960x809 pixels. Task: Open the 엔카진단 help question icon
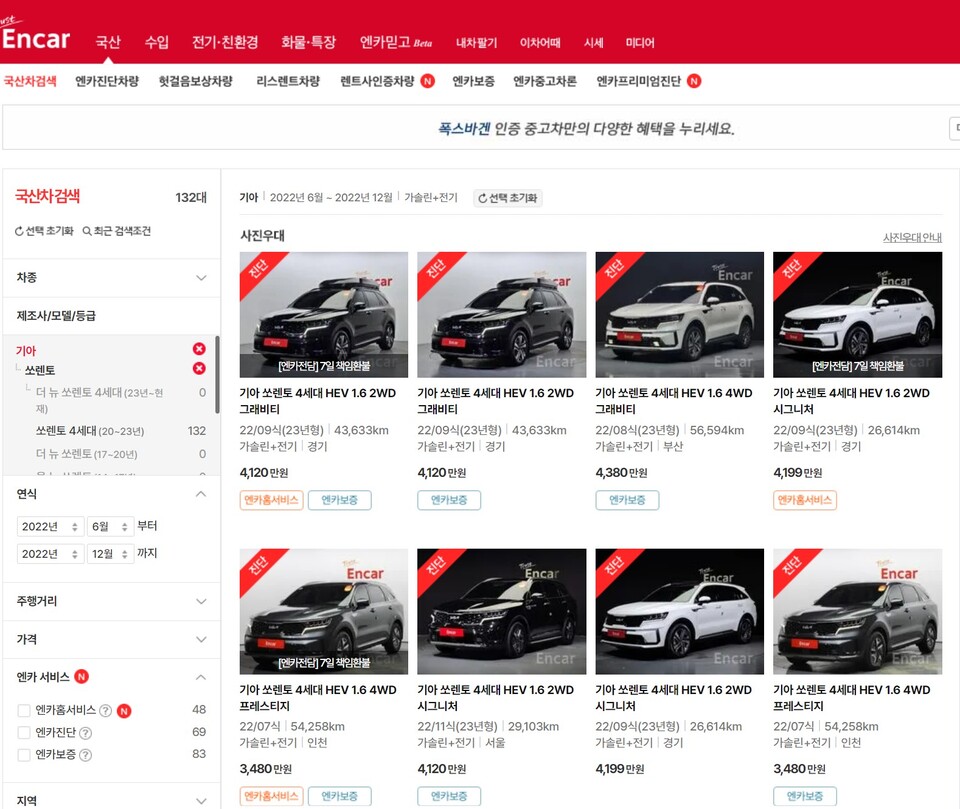[x=86, y=733]
